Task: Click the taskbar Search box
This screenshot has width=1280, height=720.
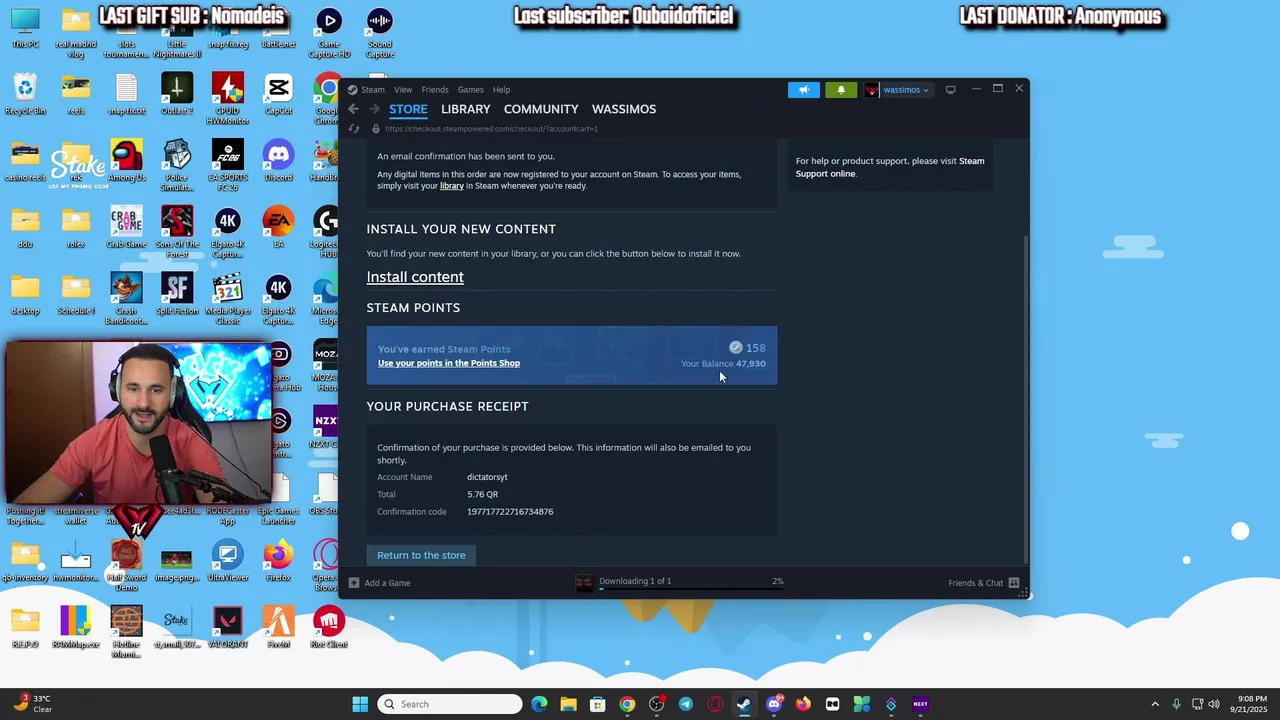Action: pos(451,704)
